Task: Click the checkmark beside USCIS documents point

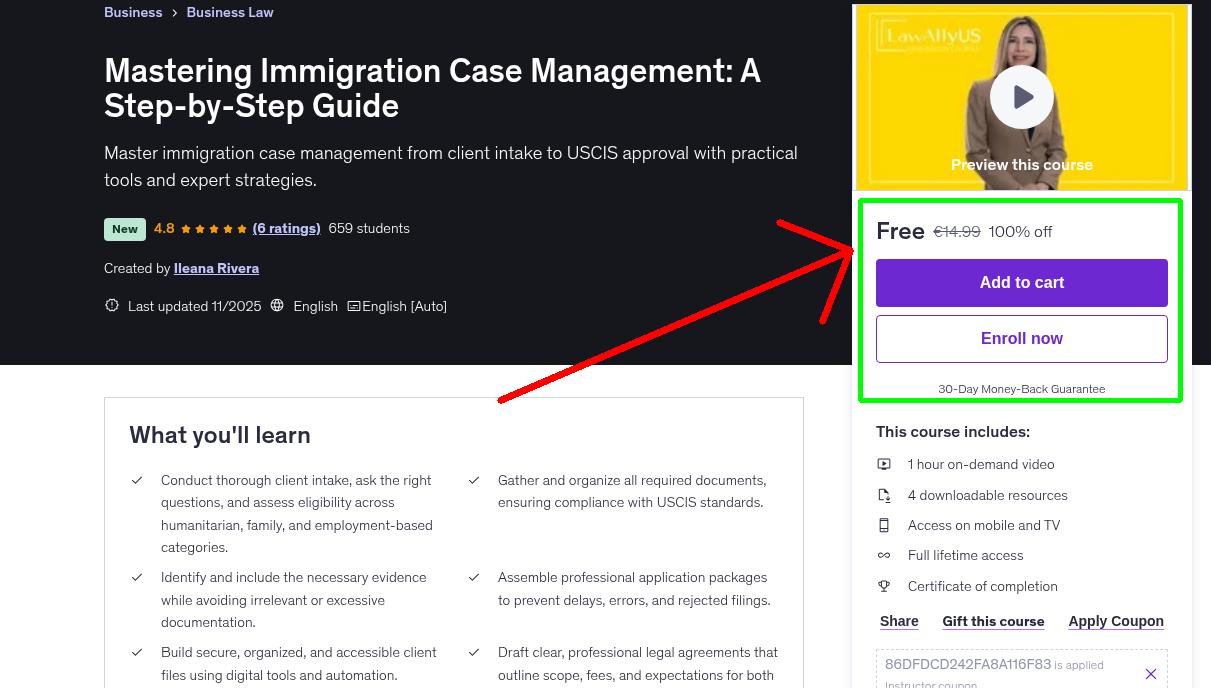Action: (x=473, y=480)
